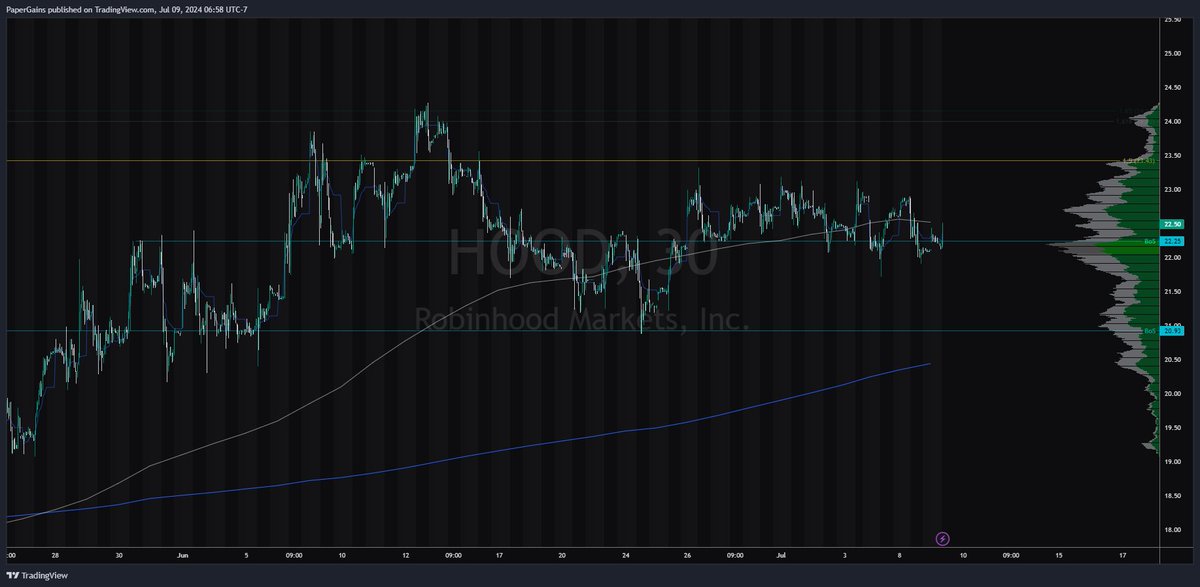Click the 18.00 price axis label

(1173, 529)
